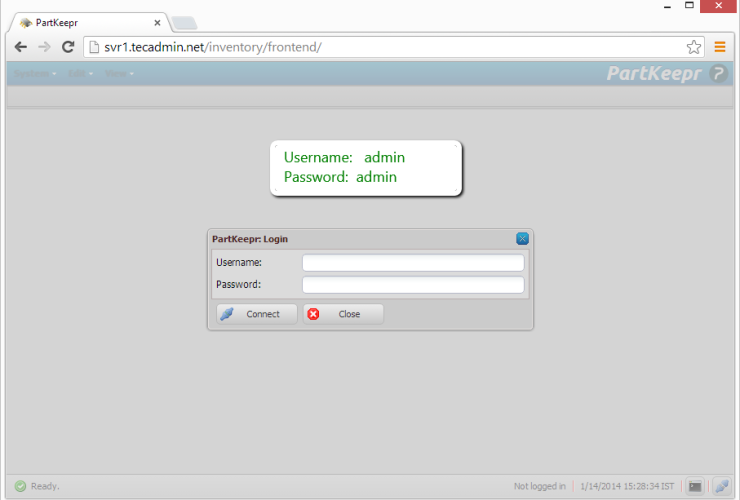Open a new browser tab
This screenshot has width=740, height=500.
click(184, 22)
